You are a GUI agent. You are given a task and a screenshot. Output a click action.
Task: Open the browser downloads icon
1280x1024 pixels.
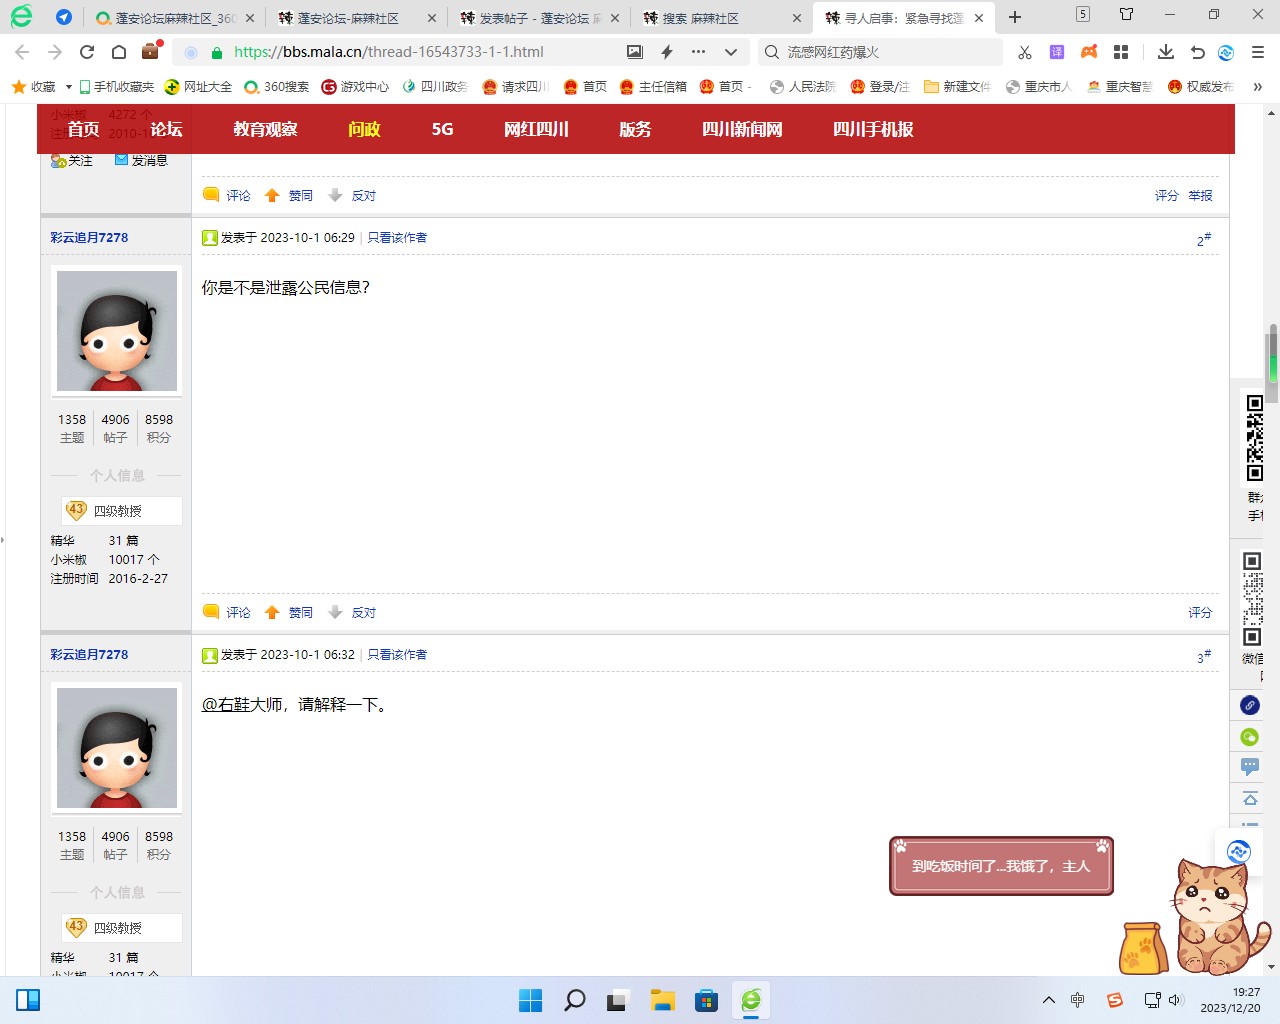click(1165, 52)
